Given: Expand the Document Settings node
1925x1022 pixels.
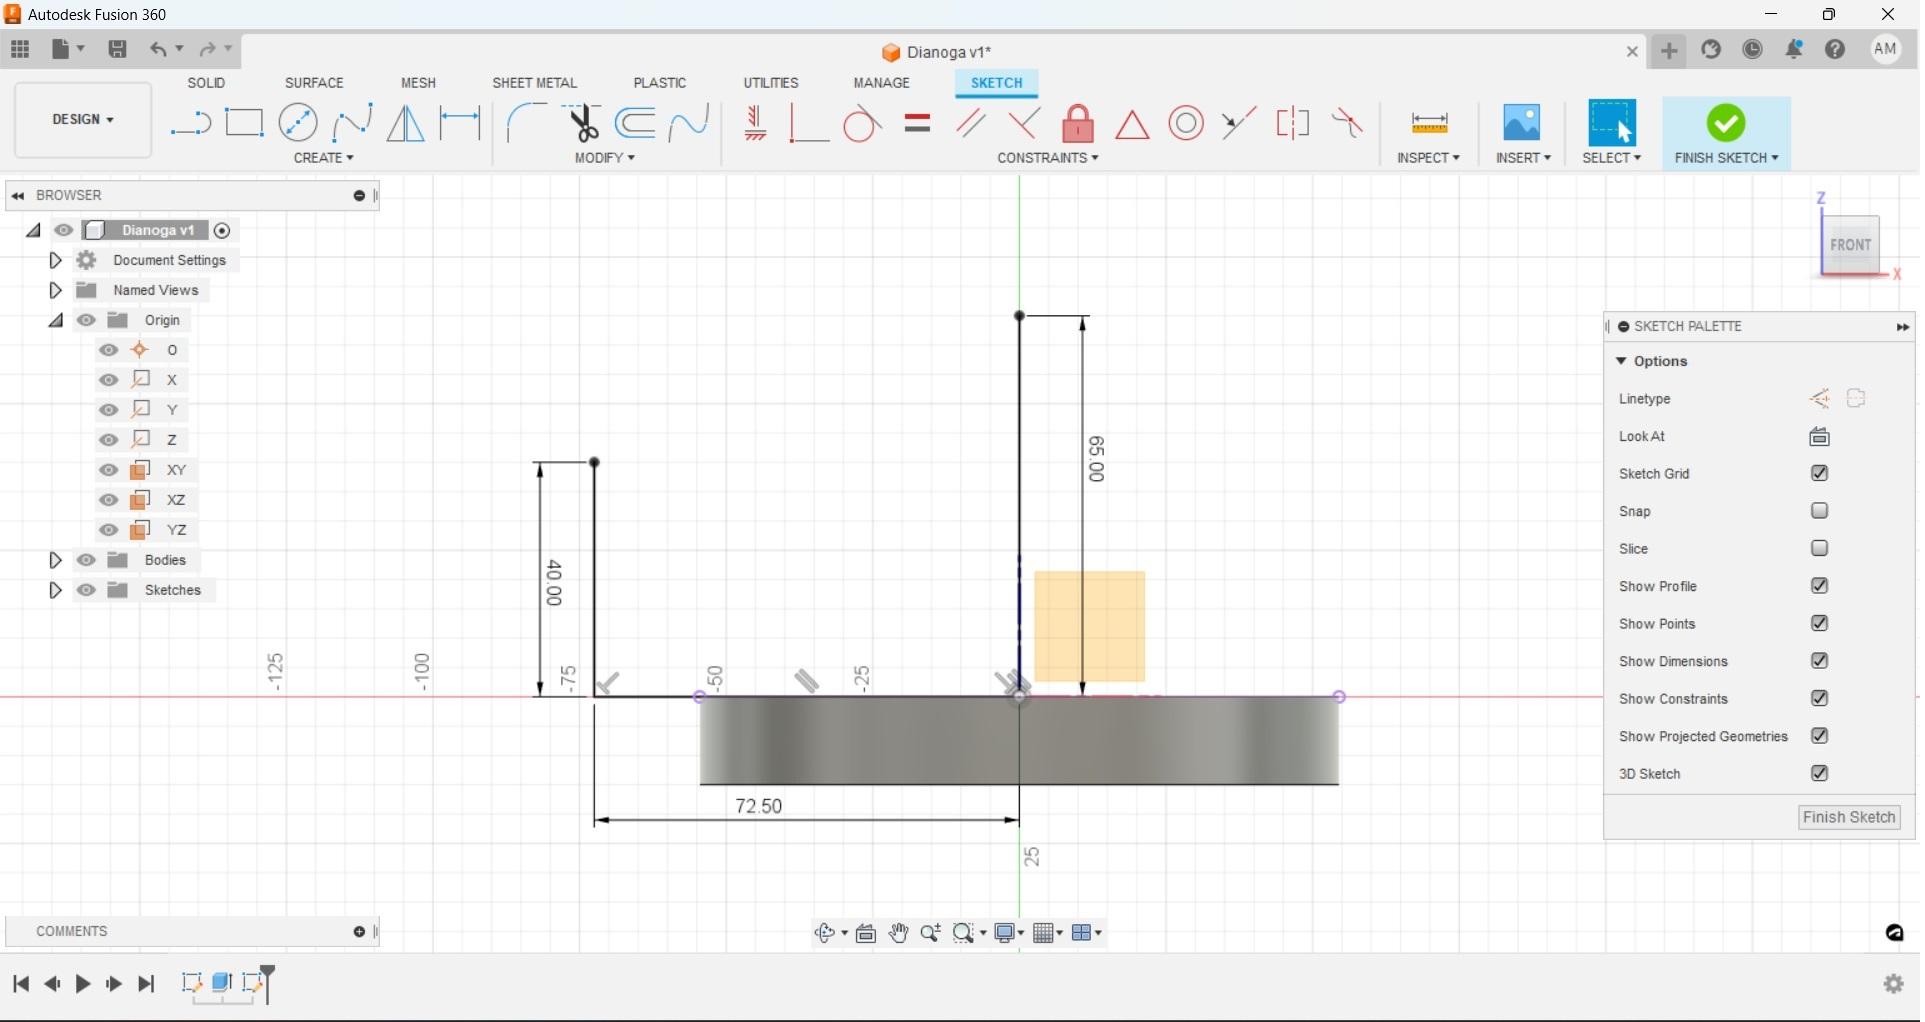Looking at the screenshot, I should point(56,260).
